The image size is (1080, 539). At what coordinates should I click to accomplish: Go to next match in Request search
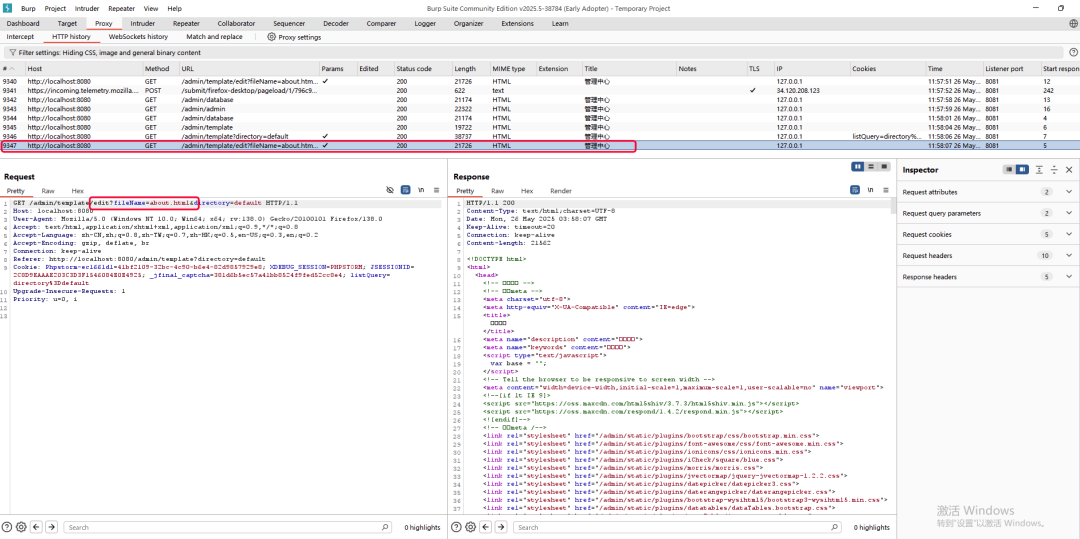point(52,527)
